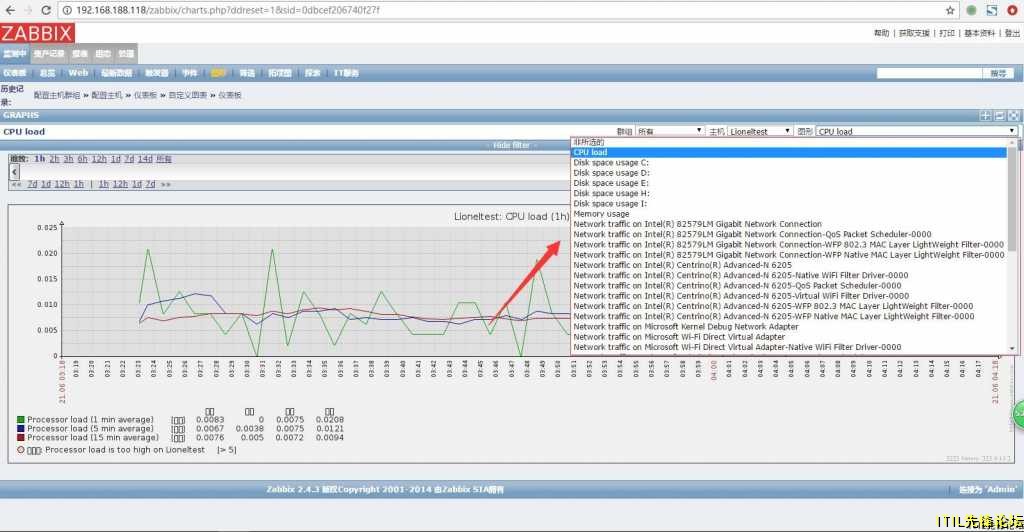Open the group dropdown showing 所有
Viewport: 1024px width, 532px height.
[x=669, y=131]
